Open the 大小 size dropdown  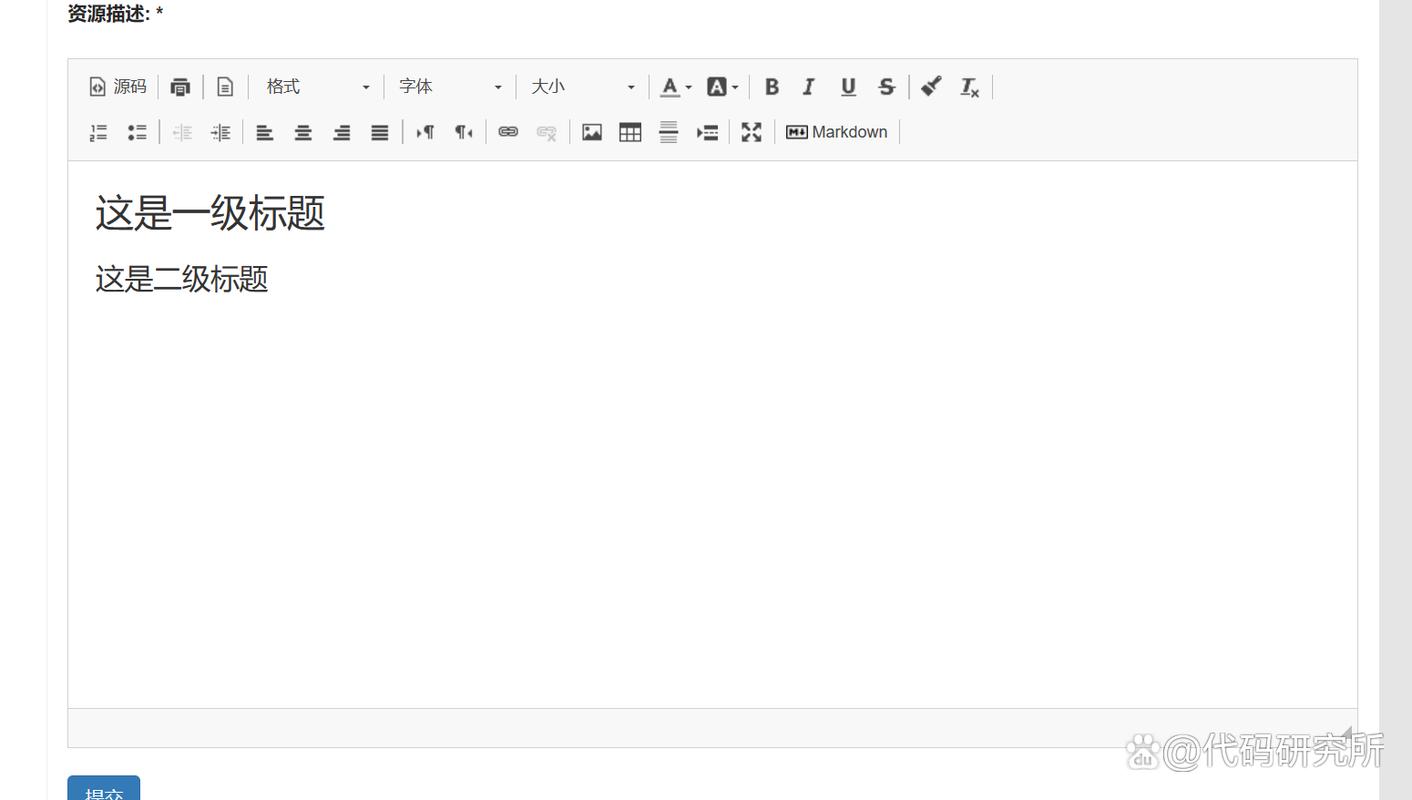pyautogui.click(x=582, y=87)
